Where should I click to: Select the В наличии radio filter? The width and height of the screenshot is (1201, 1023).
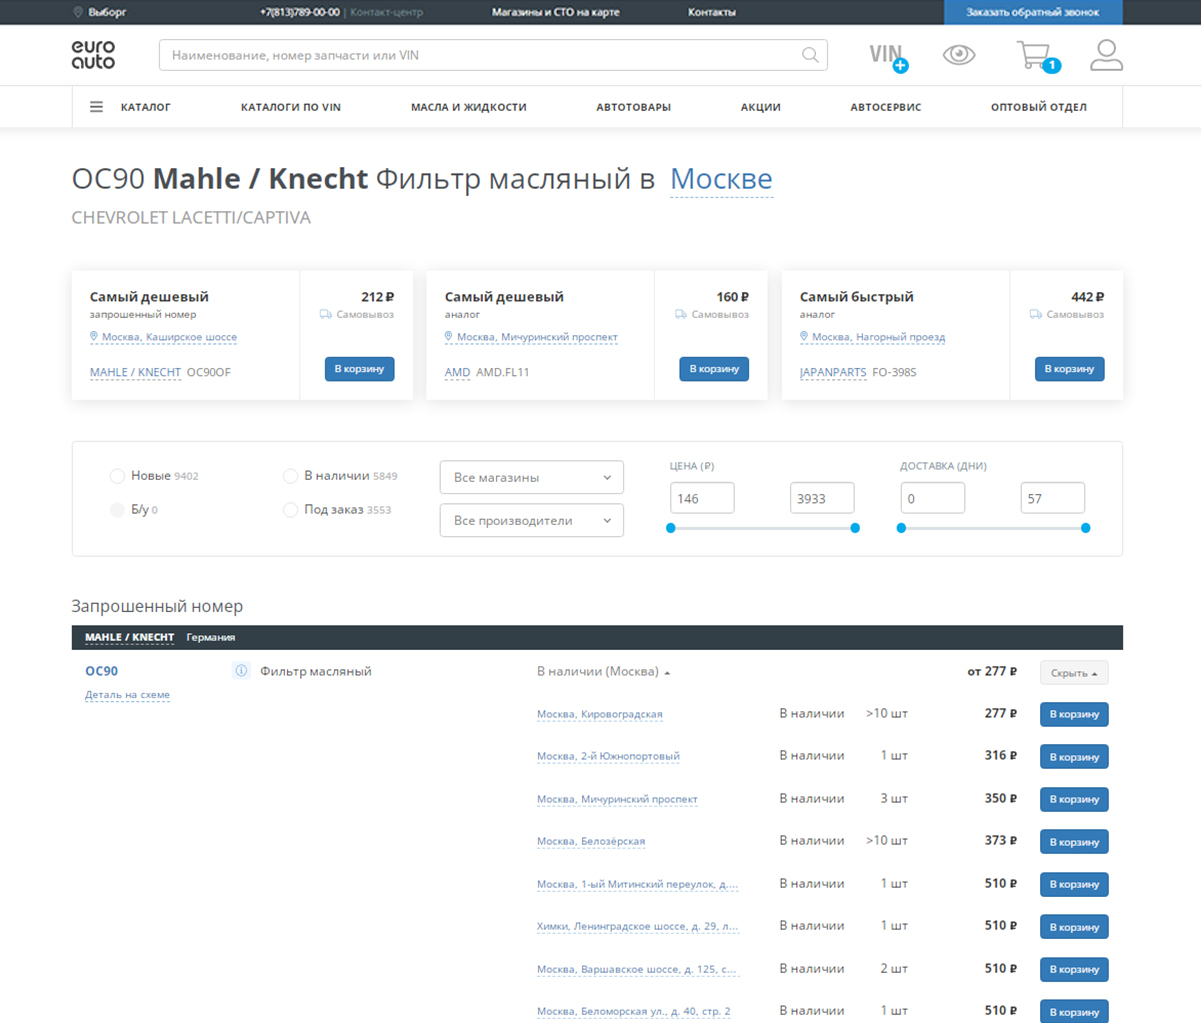tap(290, 476)
